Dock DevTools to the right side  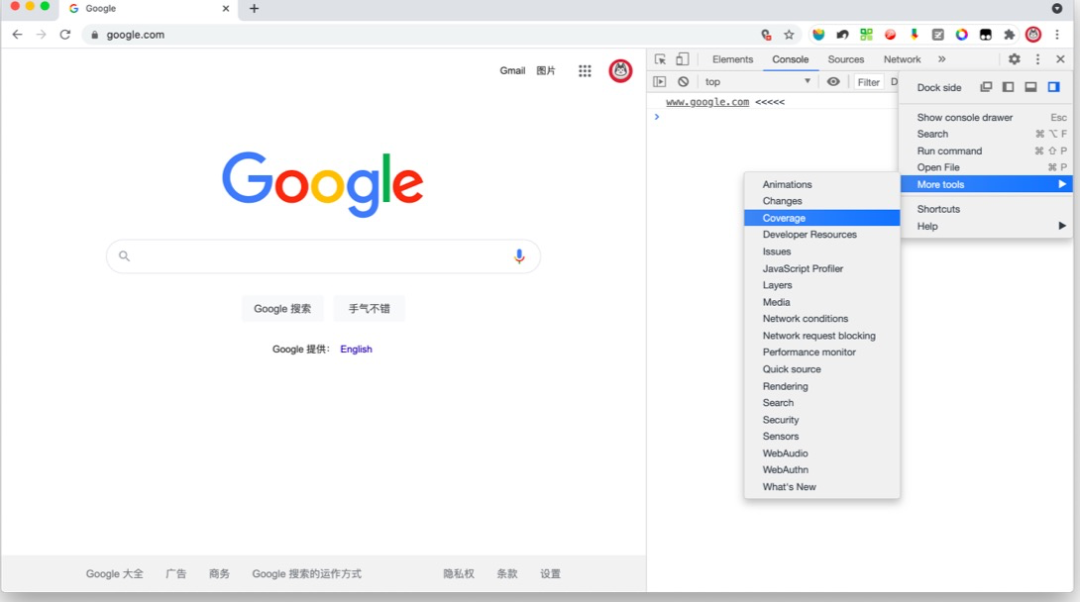[x=1053, y=87]
